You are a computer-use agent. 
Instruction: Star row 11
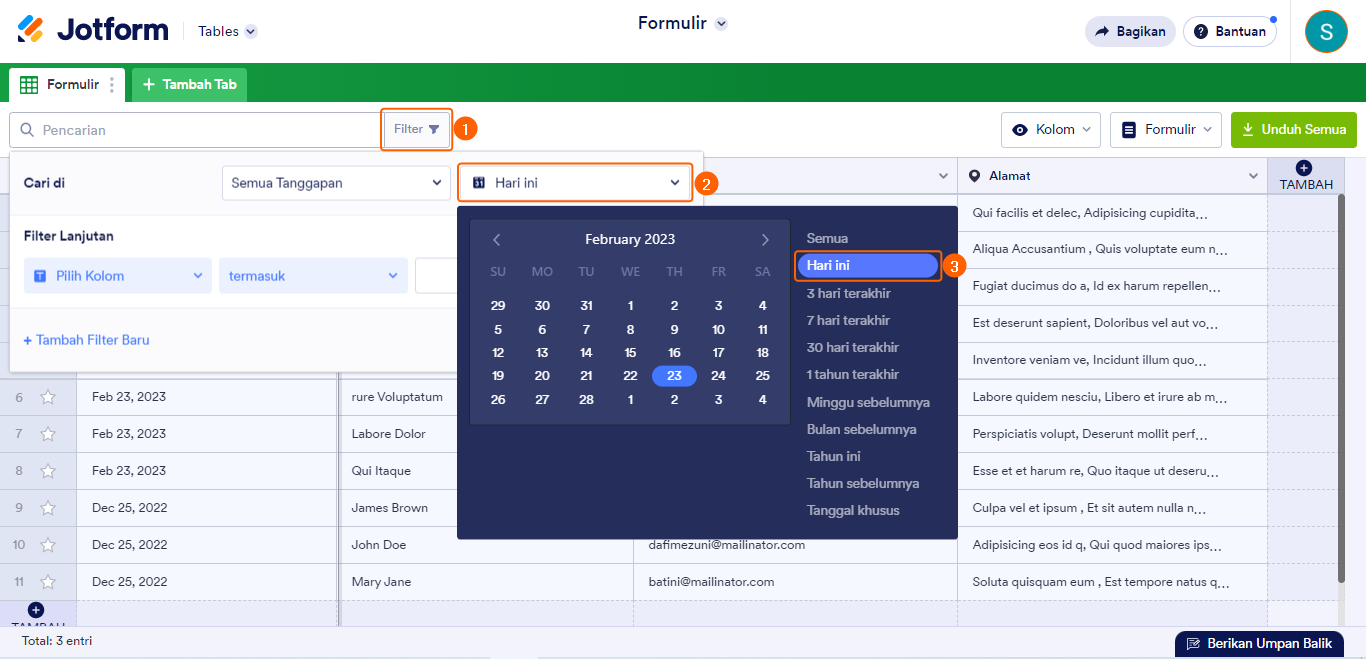(48, 582)
